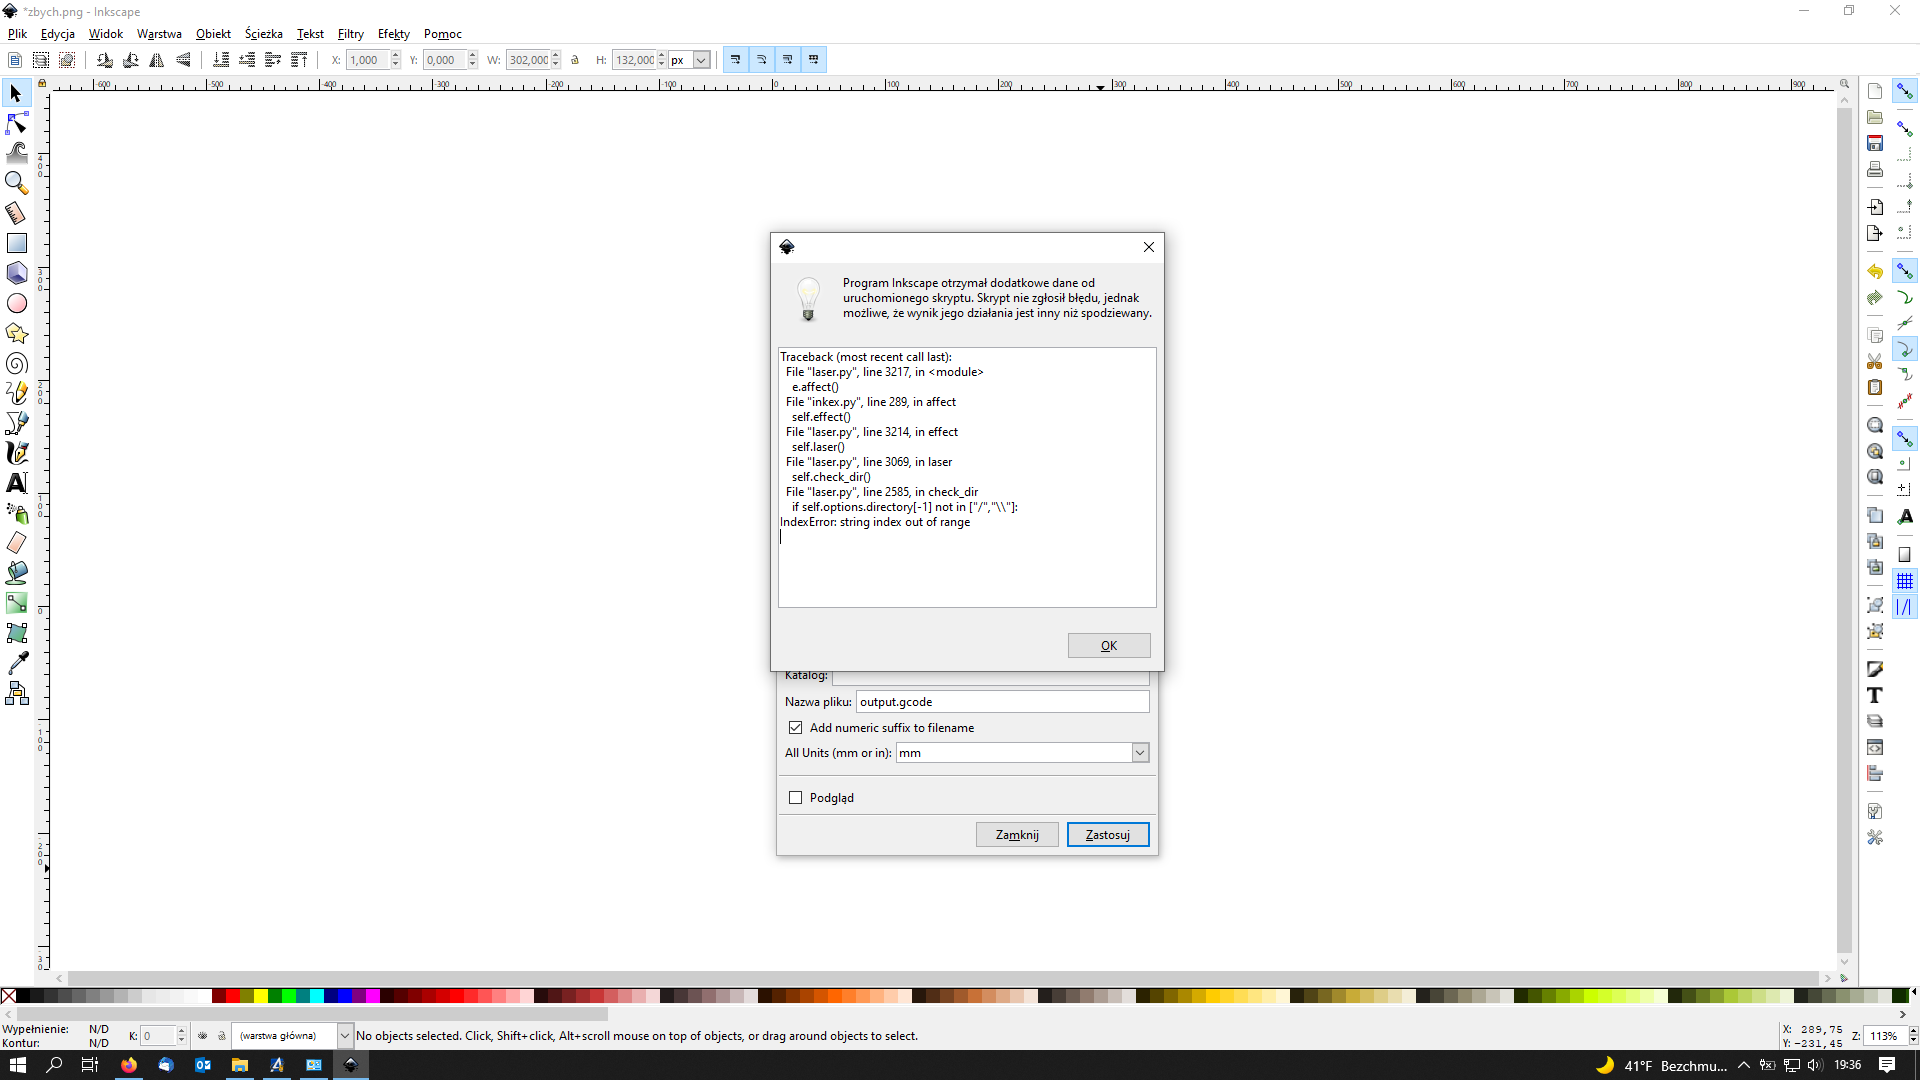Choose the Spiral drawing tool
This screenshot has width=1920, height=1080.
(16, 363)
